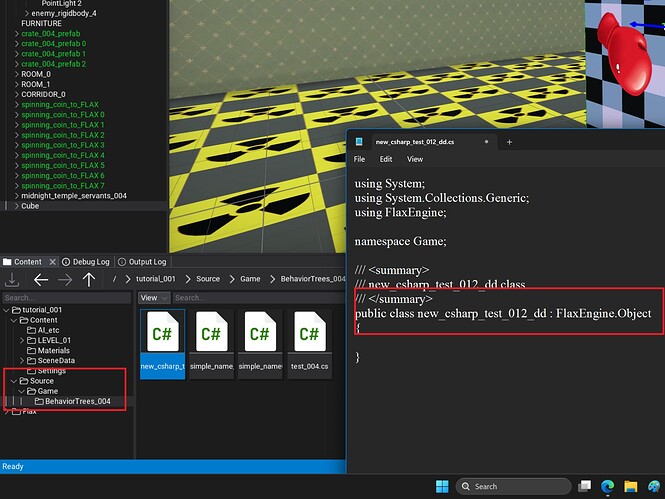The width and height of the screenshot is (665, 499).
Task: Select BehaviorTrees_004 folder in tree
Action: coord(77,401)
